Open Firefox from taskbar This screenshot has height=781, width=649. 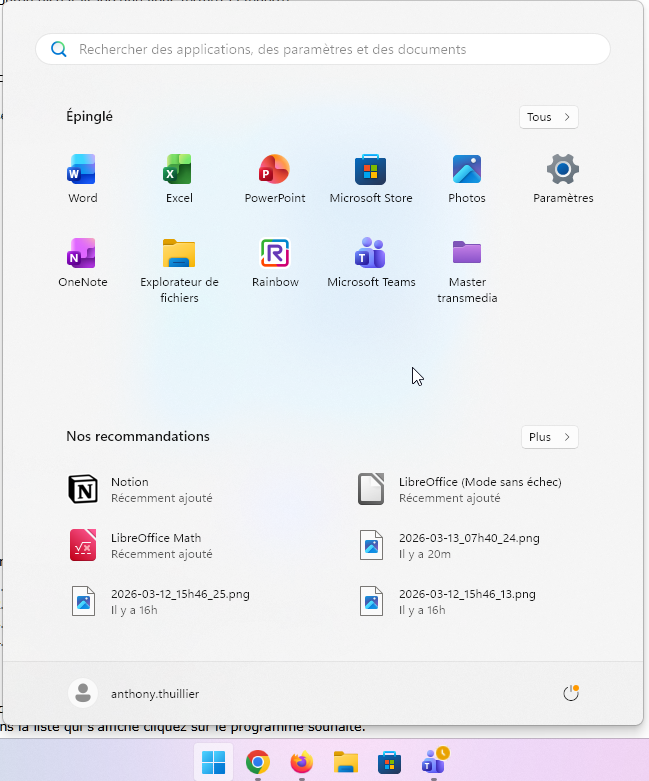[301, 762]
